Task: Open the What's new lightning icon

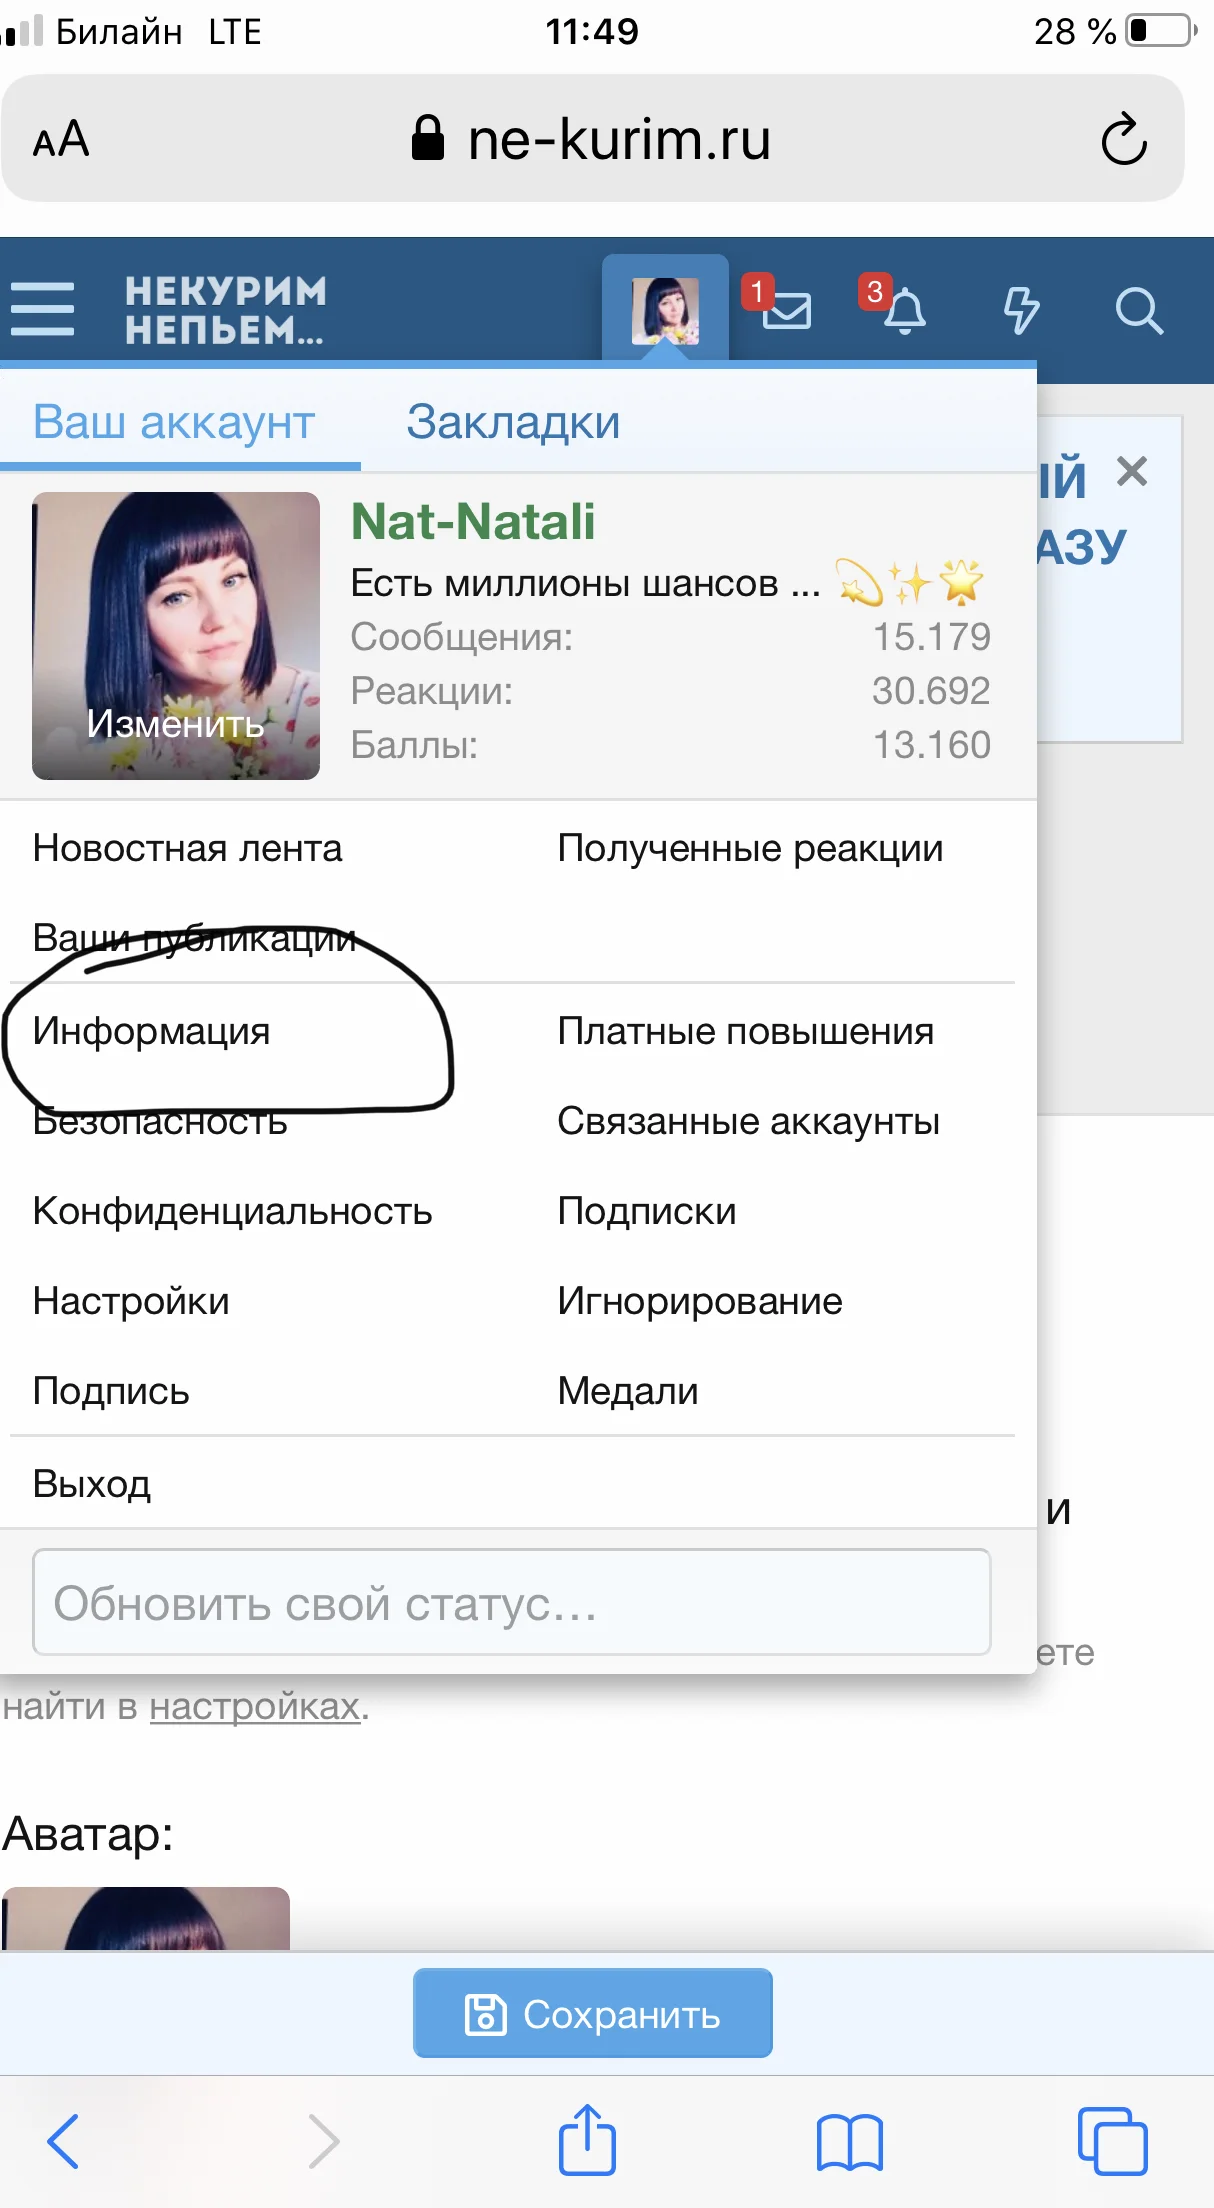Action: [1021, 310]
